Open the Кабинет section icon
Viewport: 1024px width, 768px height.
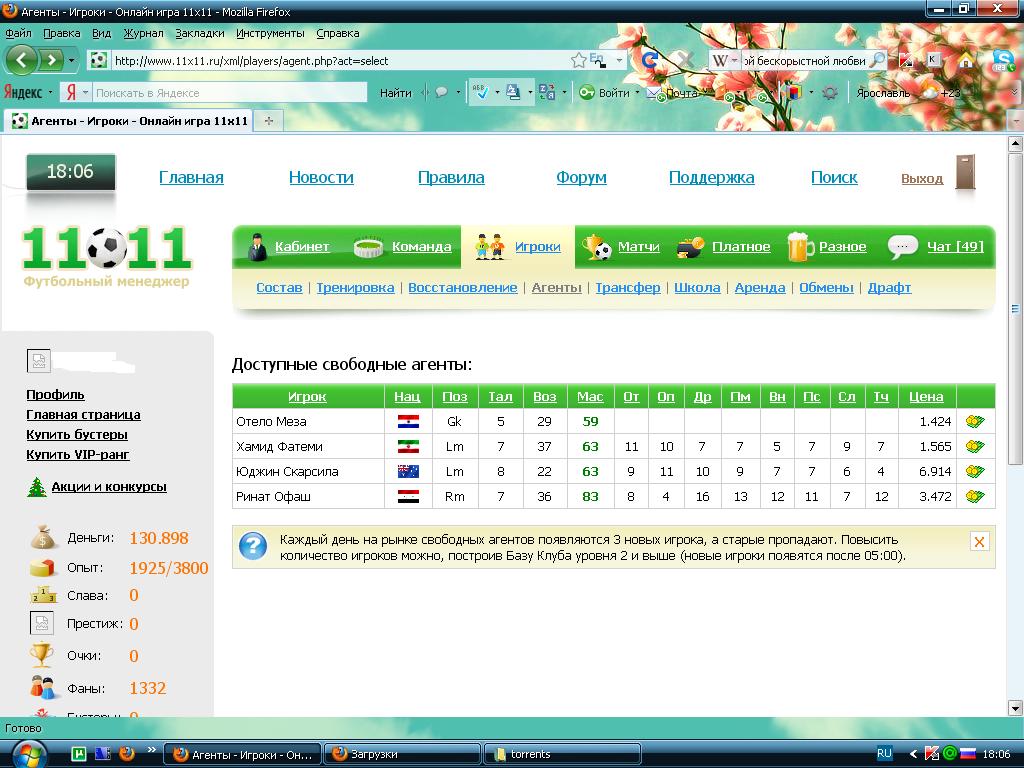257,247
